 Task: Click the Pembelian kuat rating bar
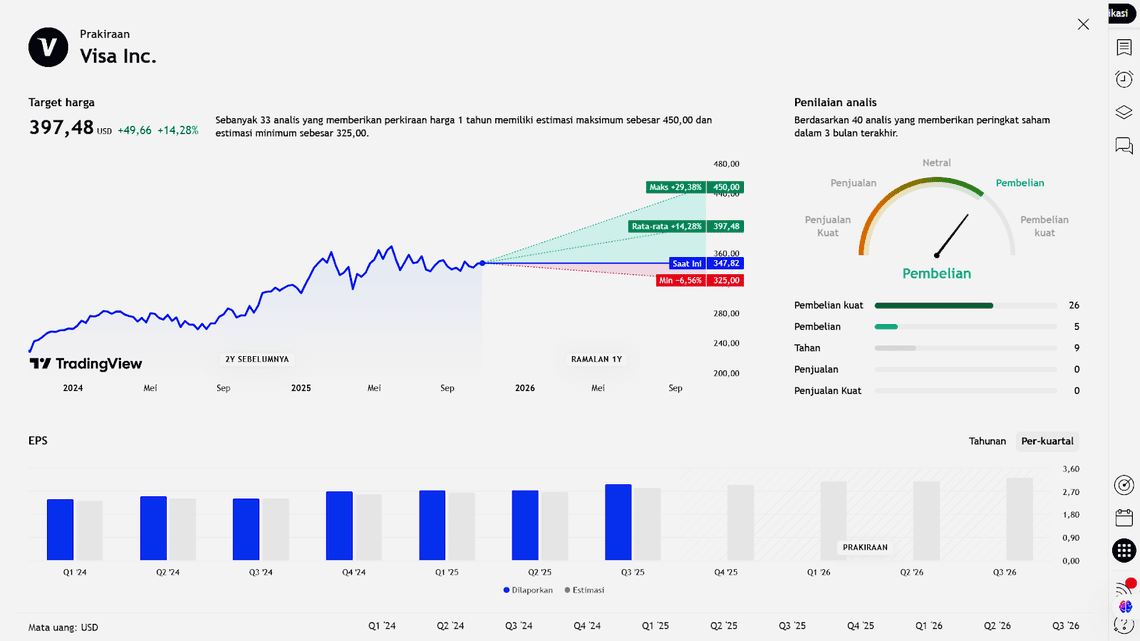965,305
